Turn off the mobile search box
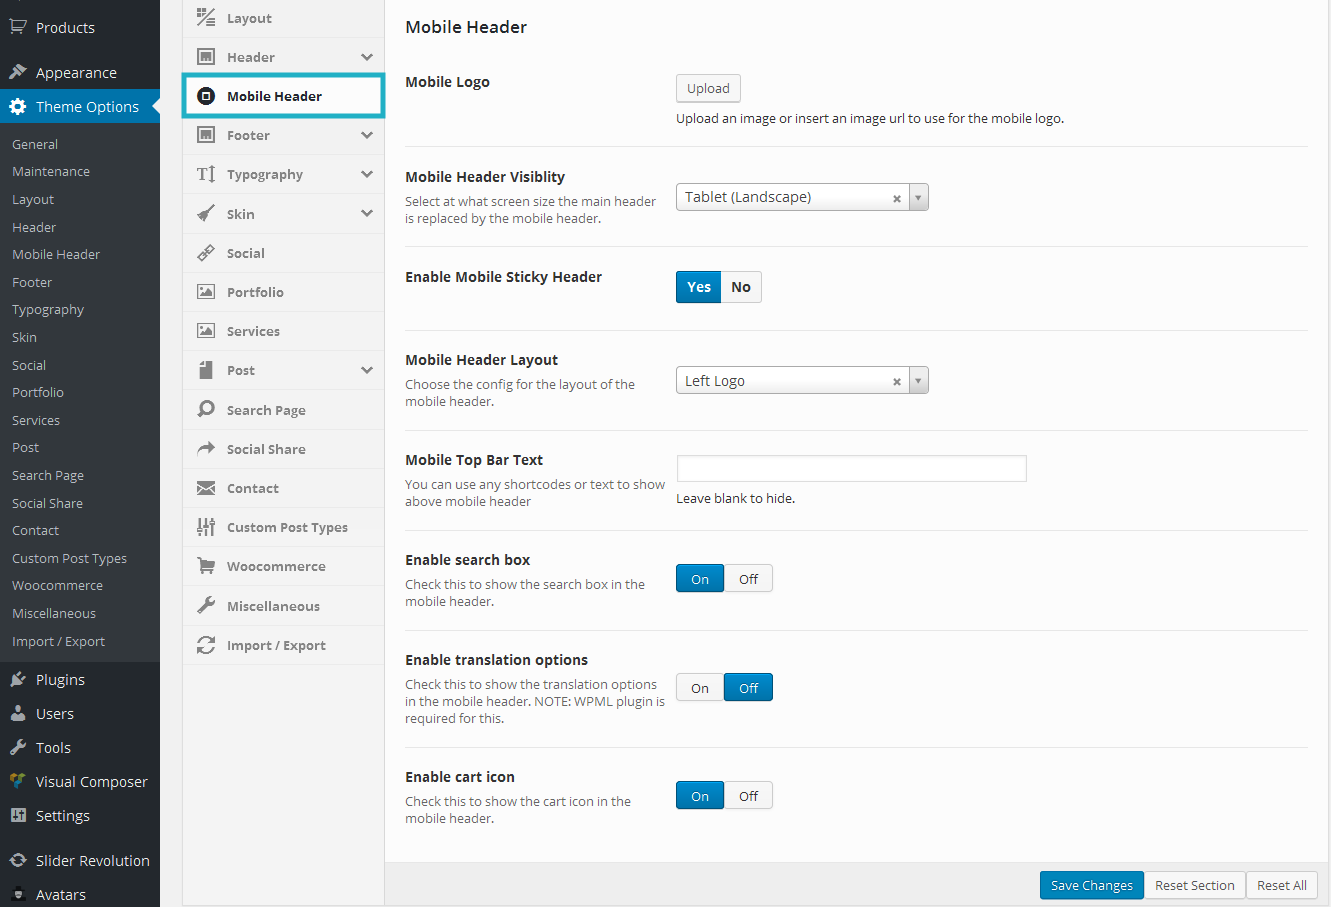The height and width of the screenshot is (907, 1331). tap(748, 579)
